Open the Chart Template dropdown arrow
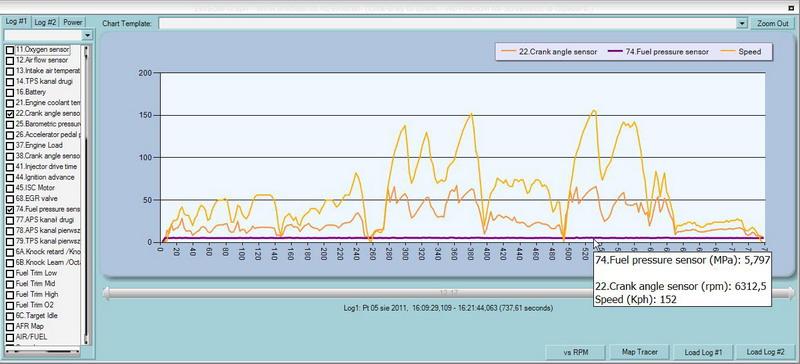Screen dimensions: 800x364 (742, 23)
